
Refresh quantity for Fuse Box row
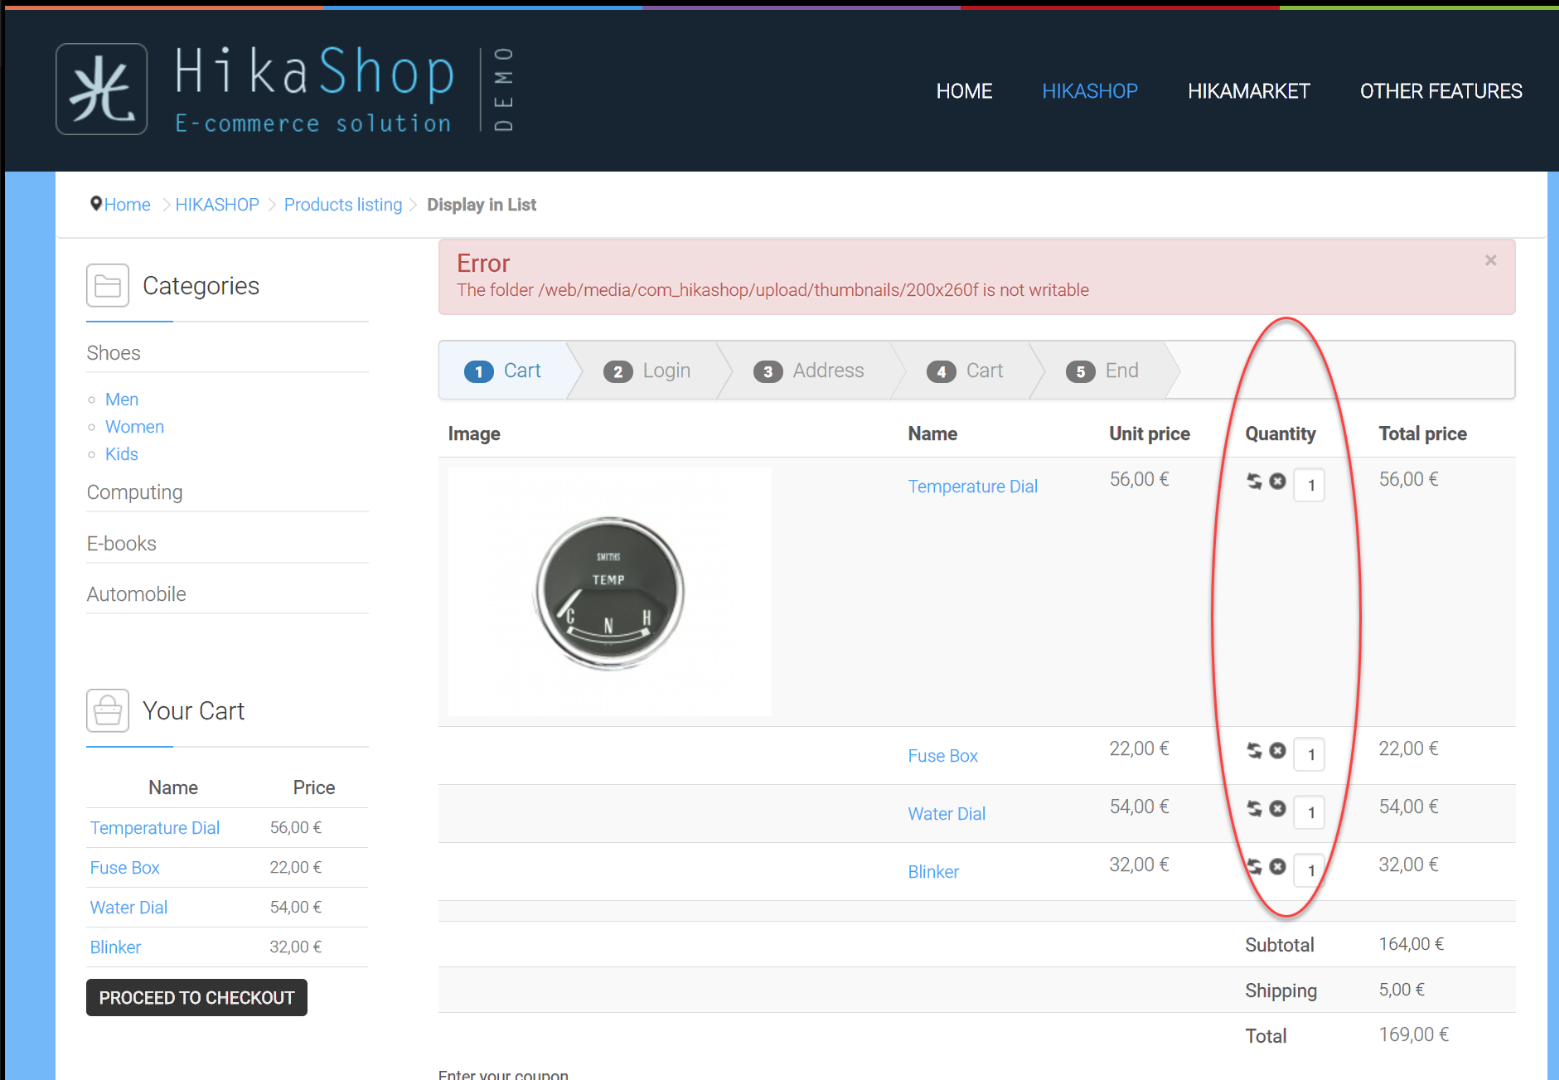tap(1254, 750)
